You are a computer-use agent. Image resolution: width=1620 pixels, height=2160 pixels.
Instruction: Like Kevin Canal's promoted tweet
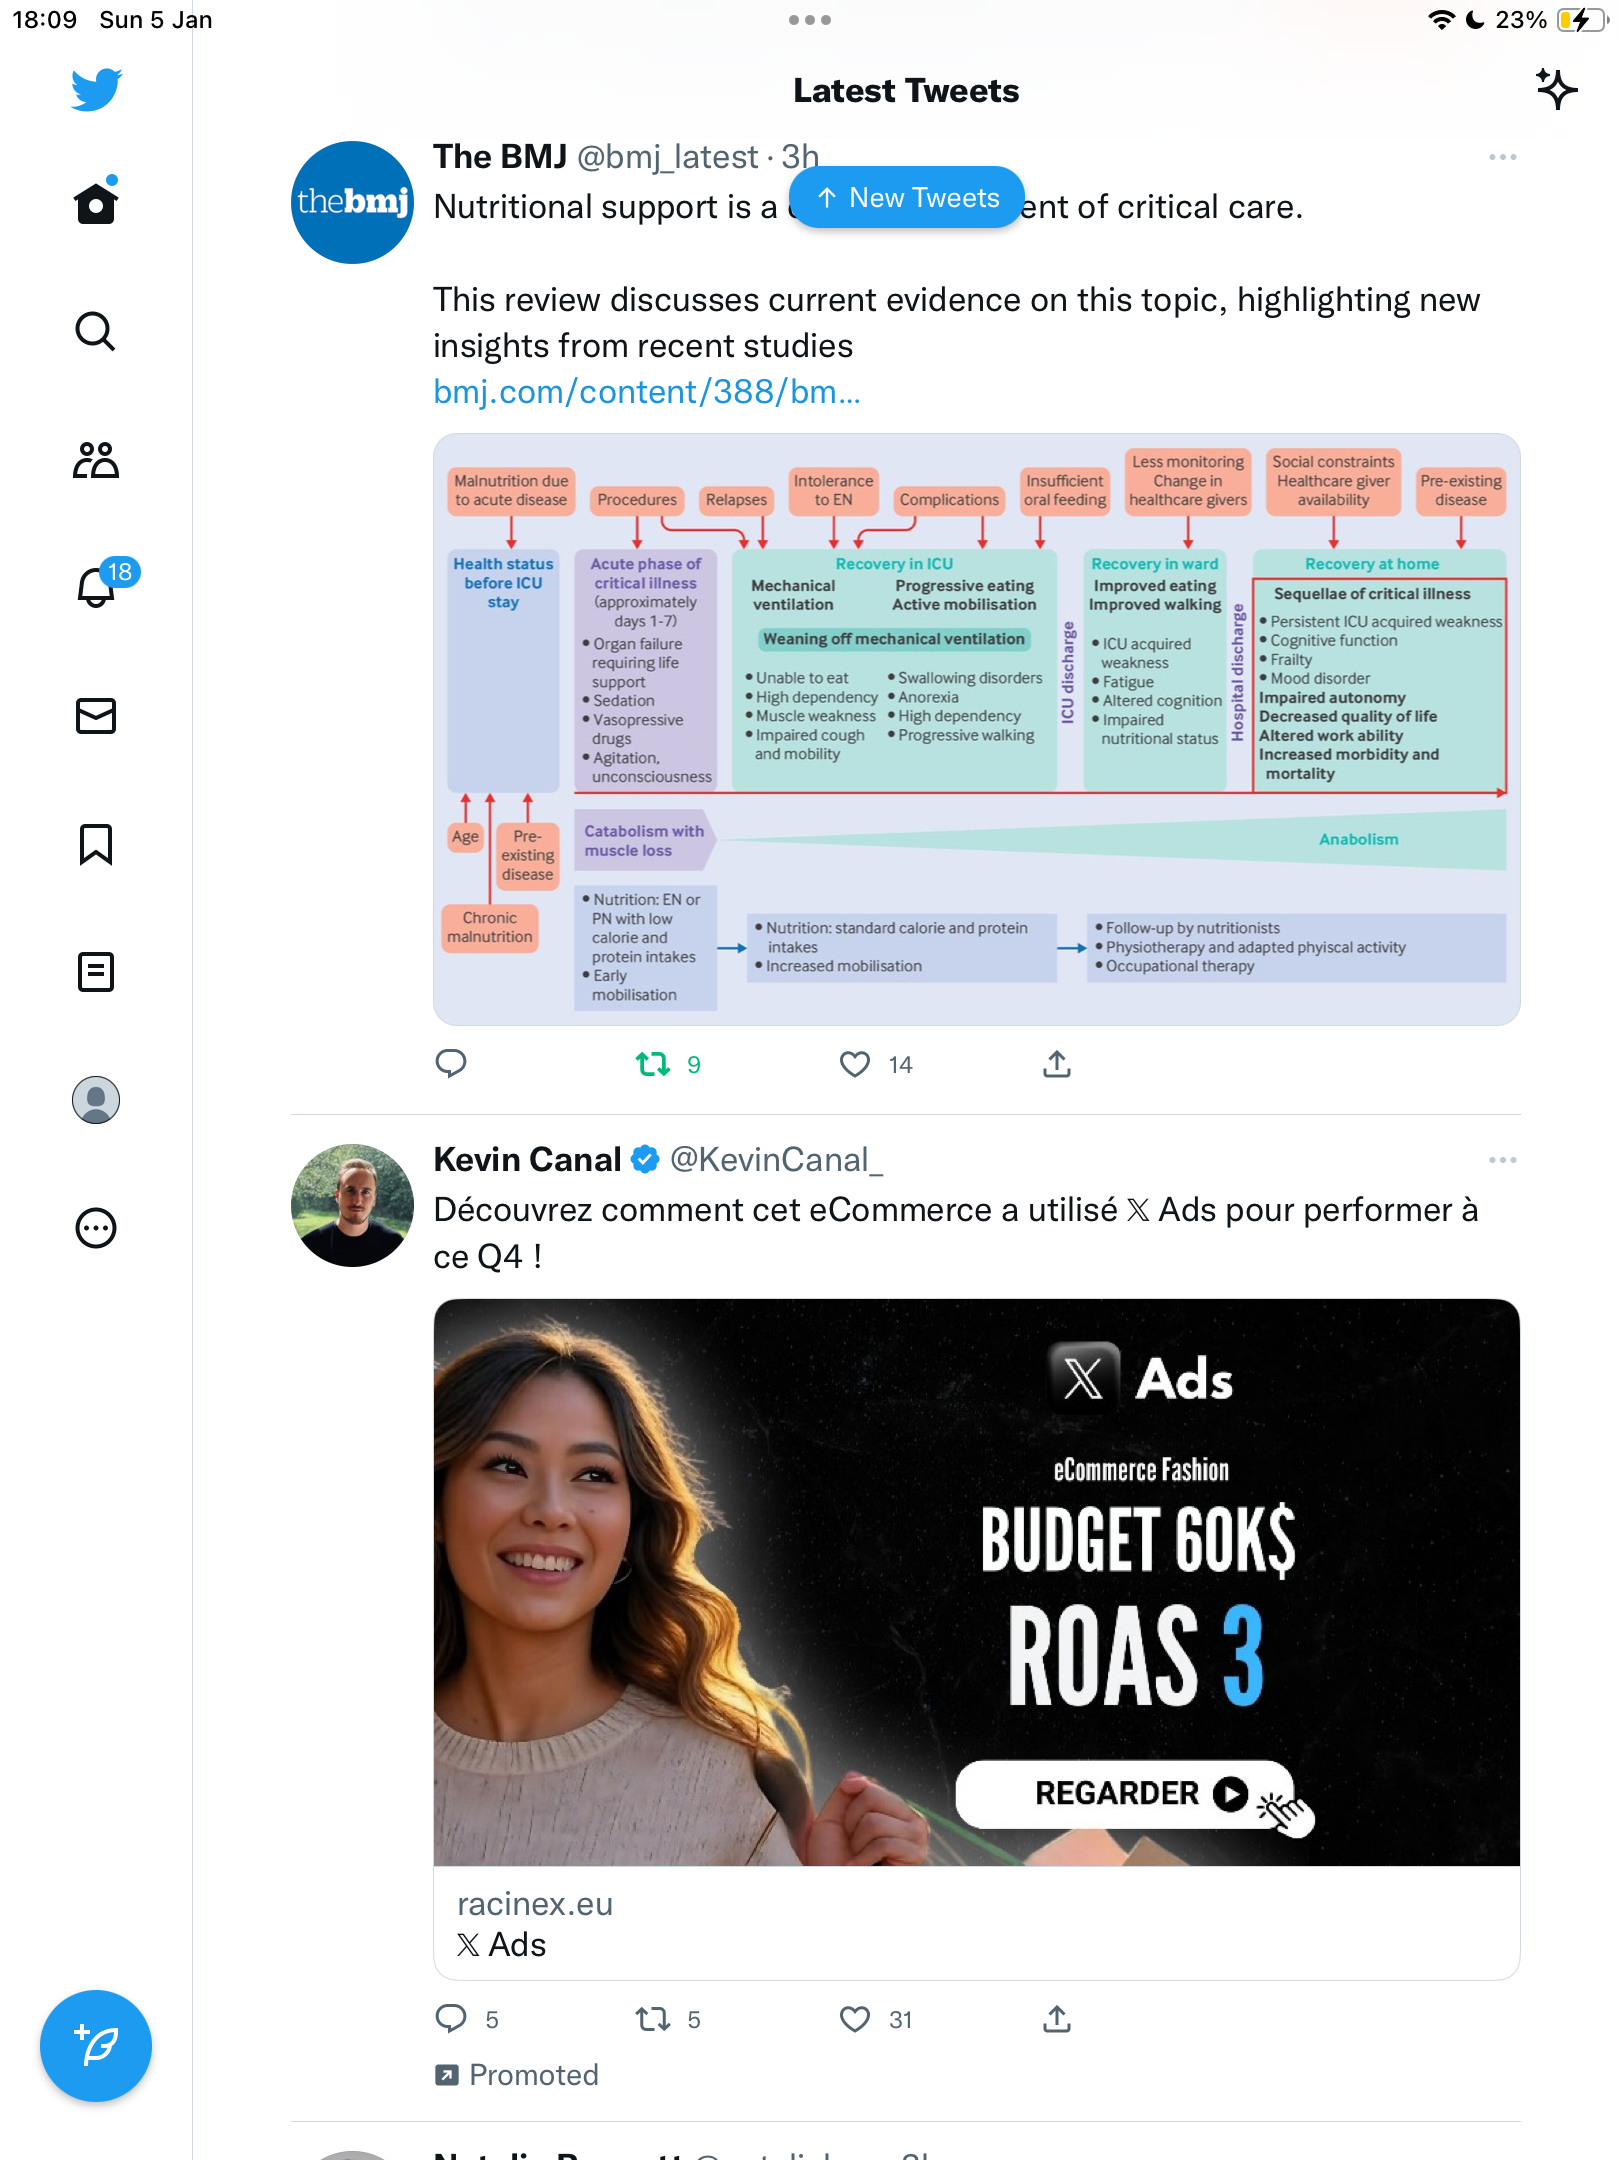855,2019
